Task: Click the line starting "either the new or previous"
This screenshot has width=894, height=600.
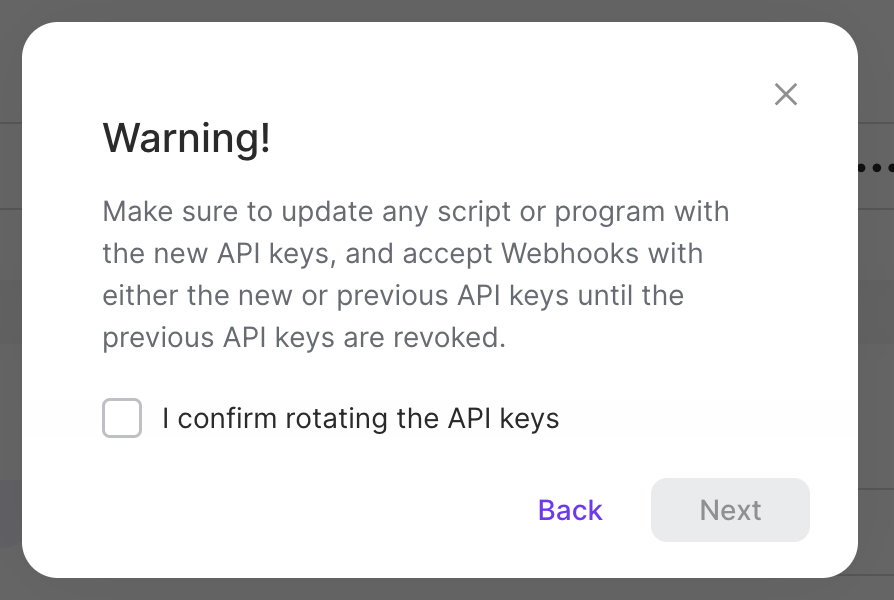Action: click(392, 296)
